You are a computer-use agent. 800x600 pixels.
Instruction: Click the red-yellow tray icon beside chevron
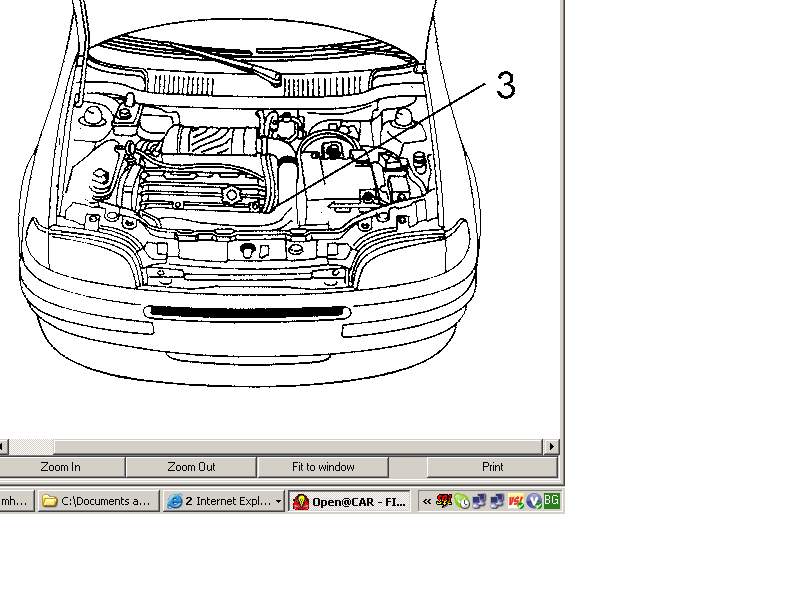(443, 501)
